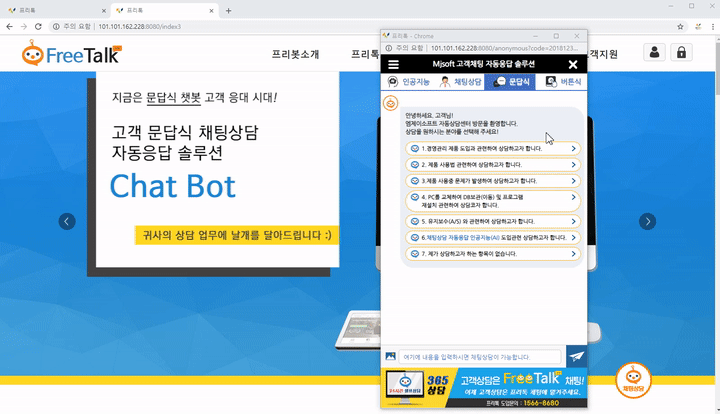Open the 프리봇소개 navigation menu
Viewport: 720px width, 414px height.
pyautogui.click(x=295, y=54)
